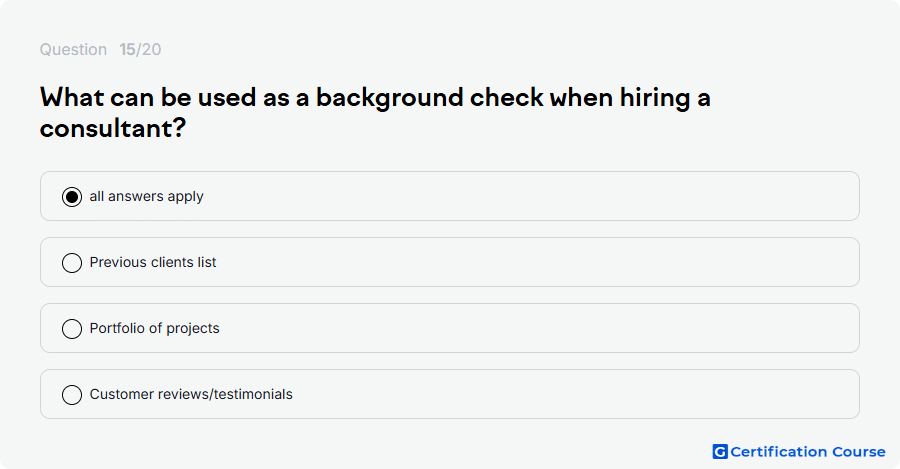Click the word 'Course' in footer link
Viewport: 900px width, 469px height.
pos(859,452)
